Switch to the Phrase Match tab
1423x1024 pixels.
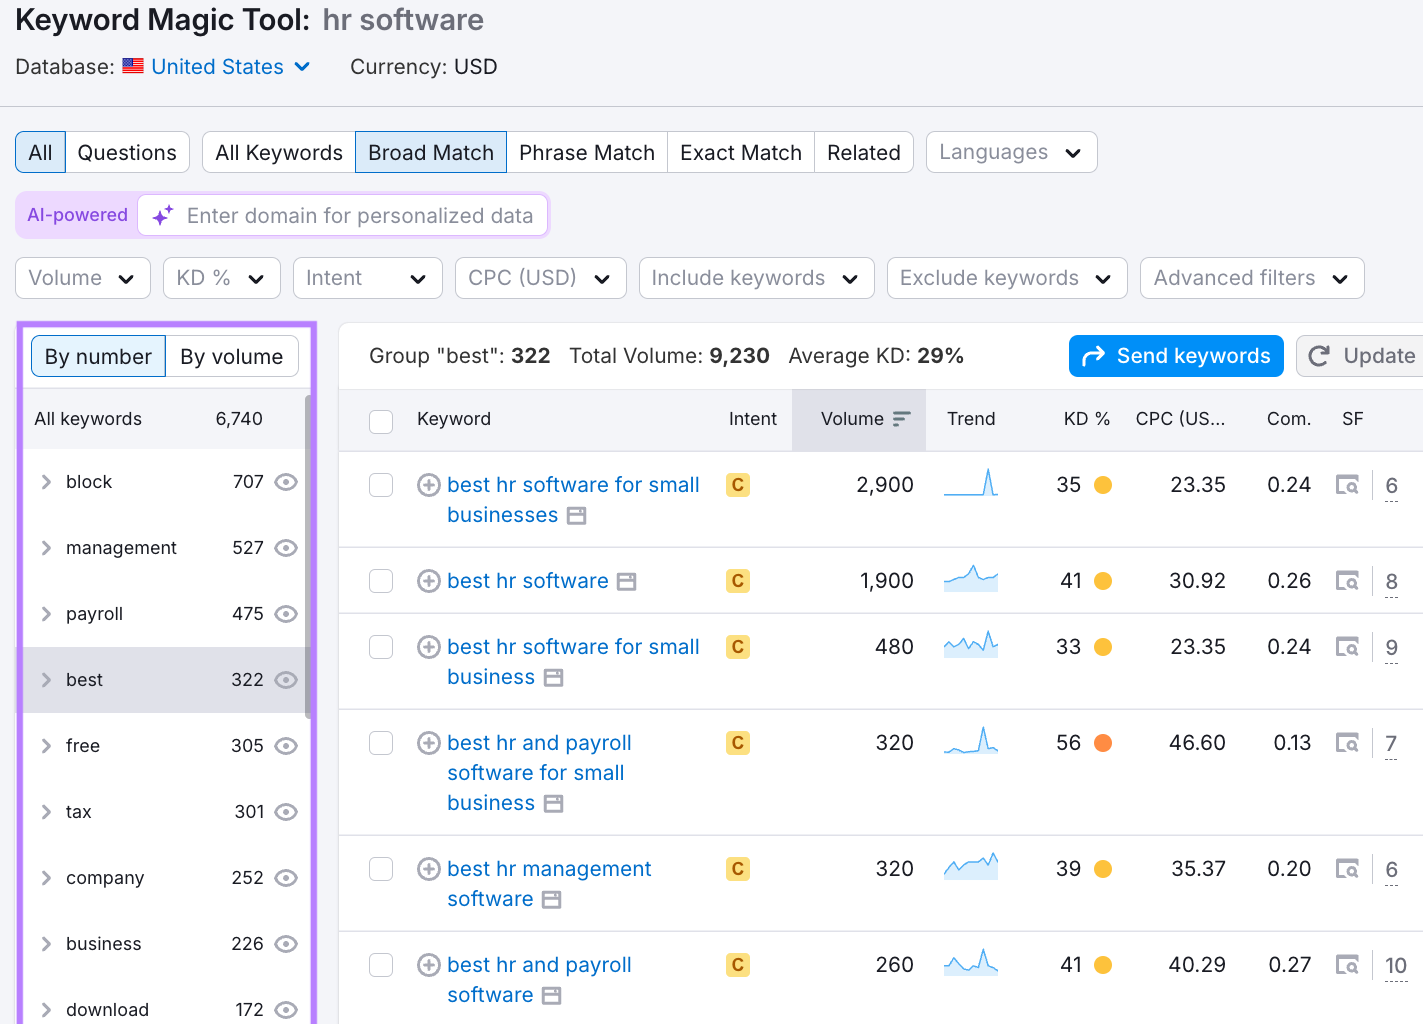(x=587, y=152)
